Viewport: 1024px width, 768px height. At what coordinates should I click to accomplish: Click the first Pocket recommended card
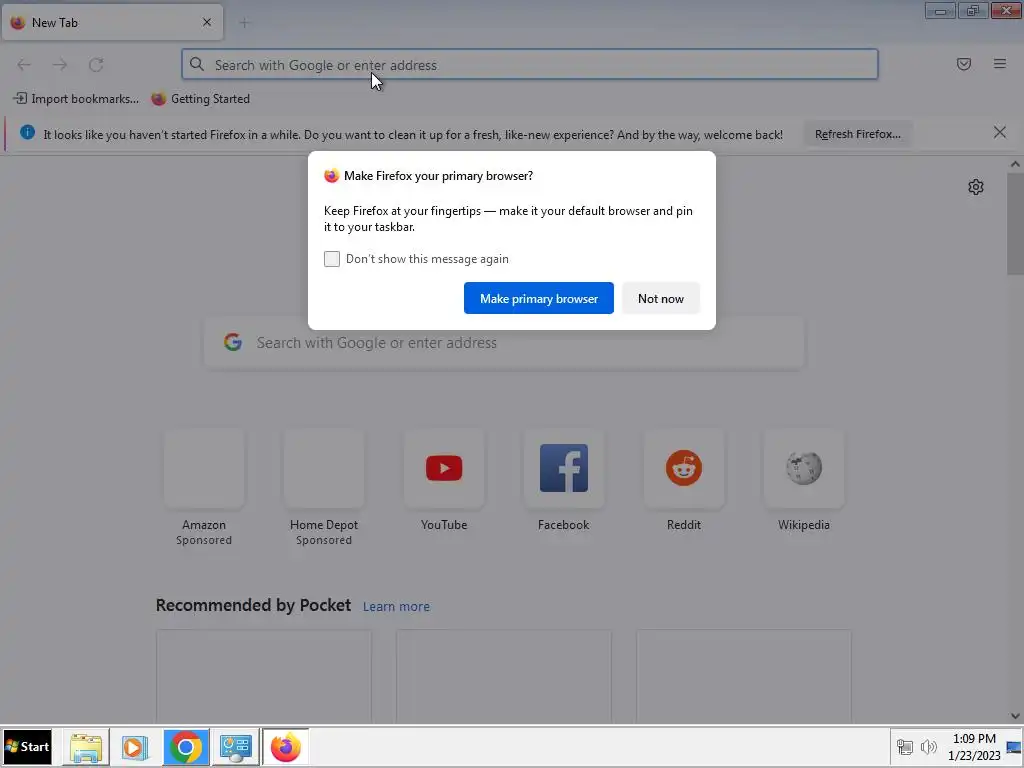click(264, 677)
